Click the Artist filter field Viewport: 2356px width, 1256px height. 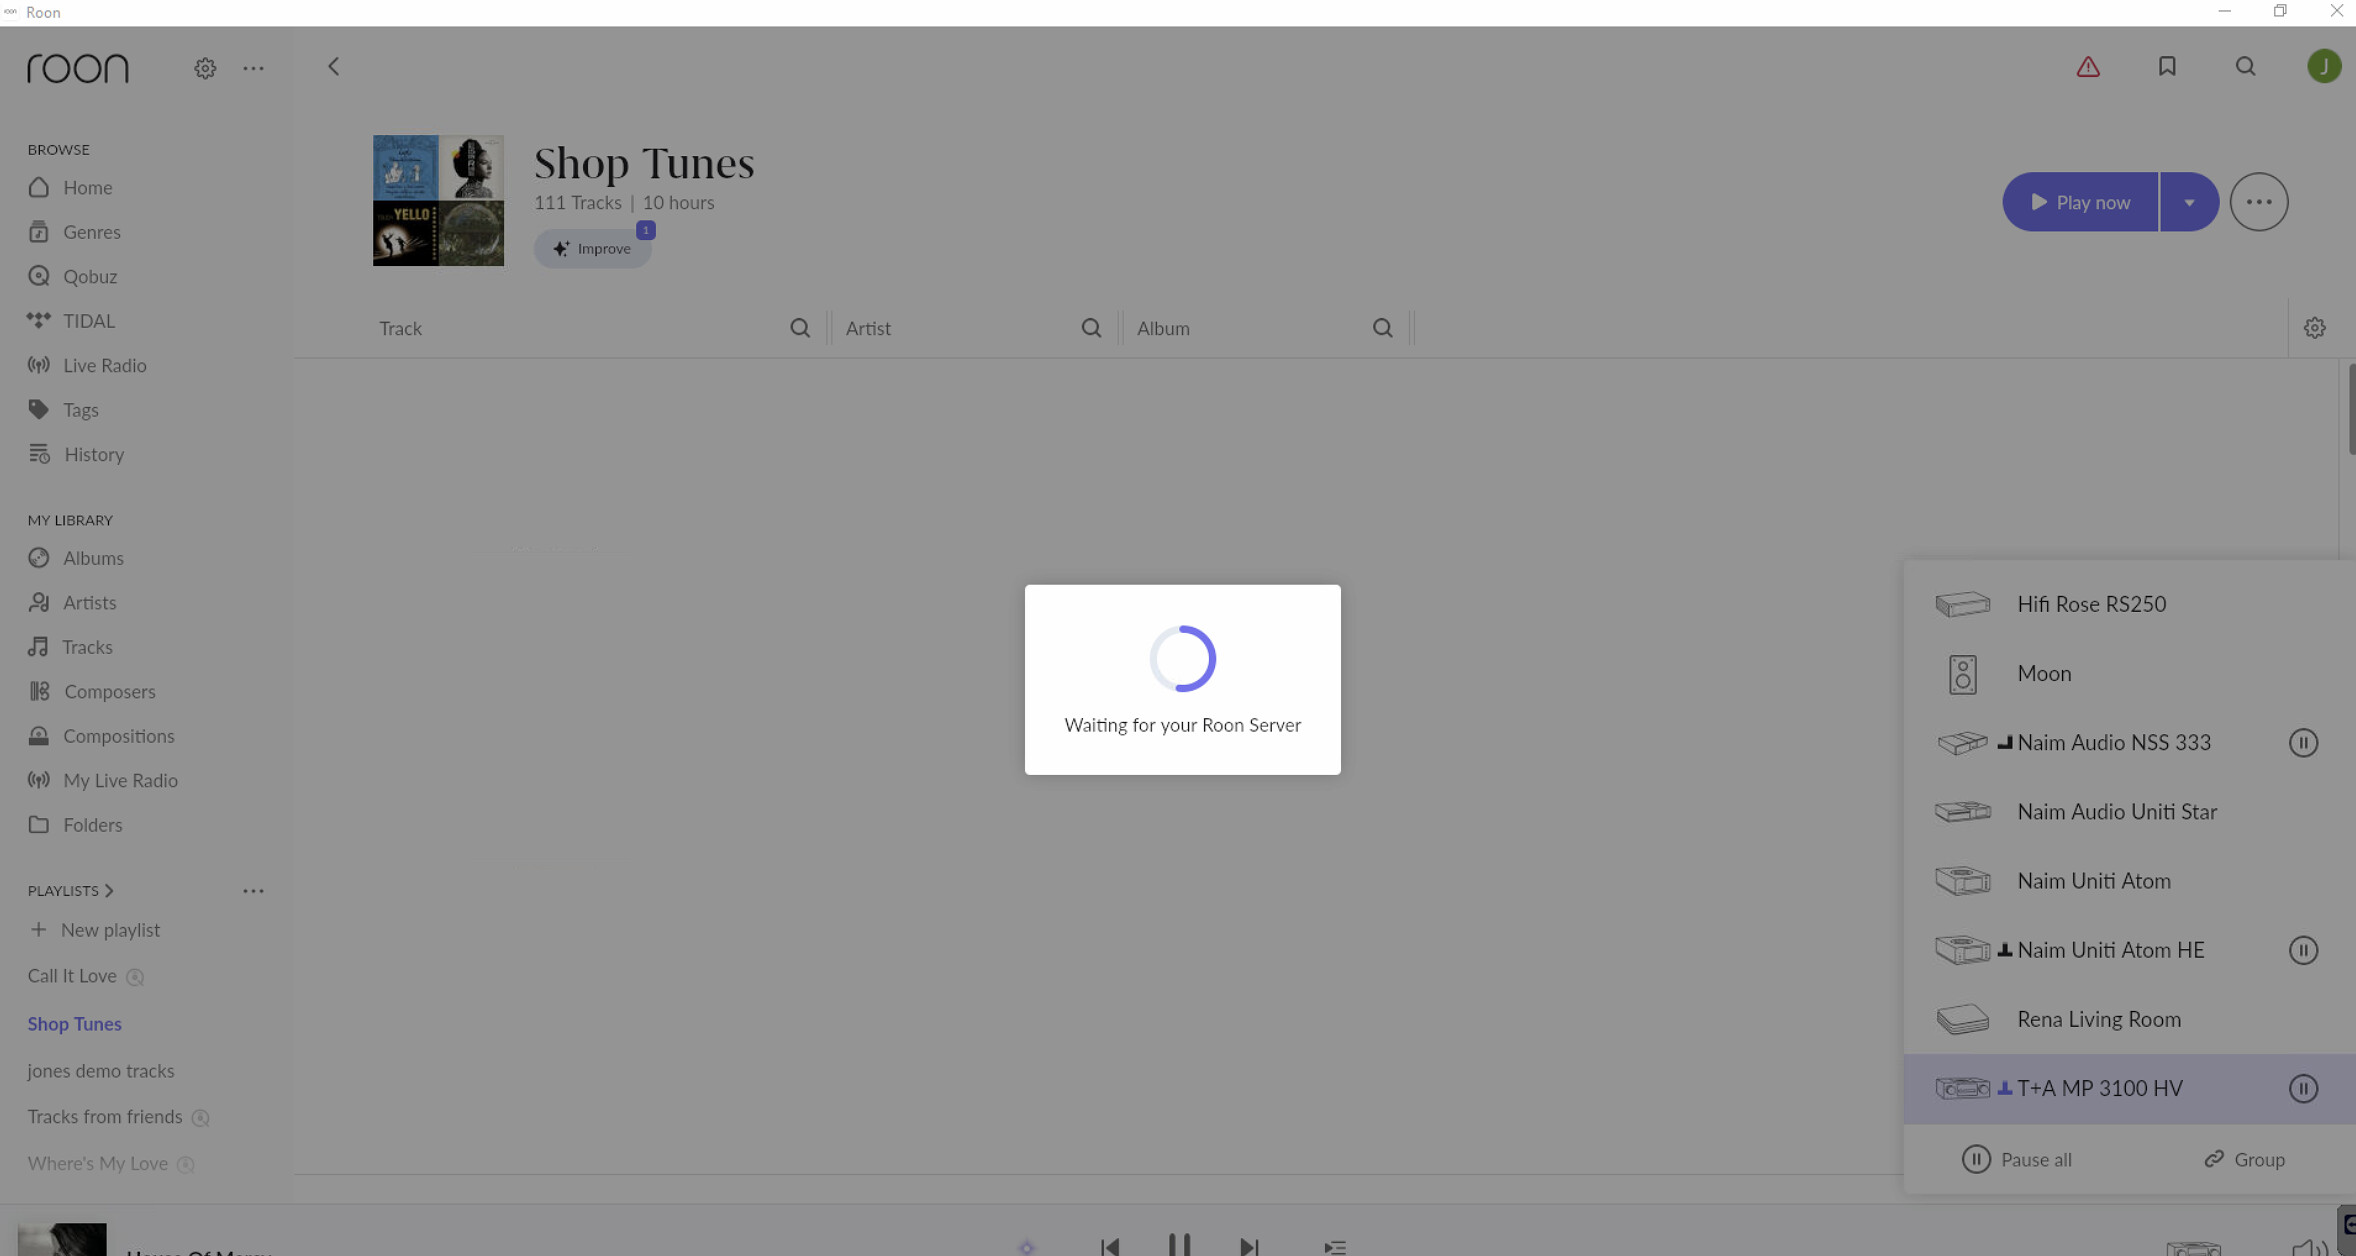[973, 328]
